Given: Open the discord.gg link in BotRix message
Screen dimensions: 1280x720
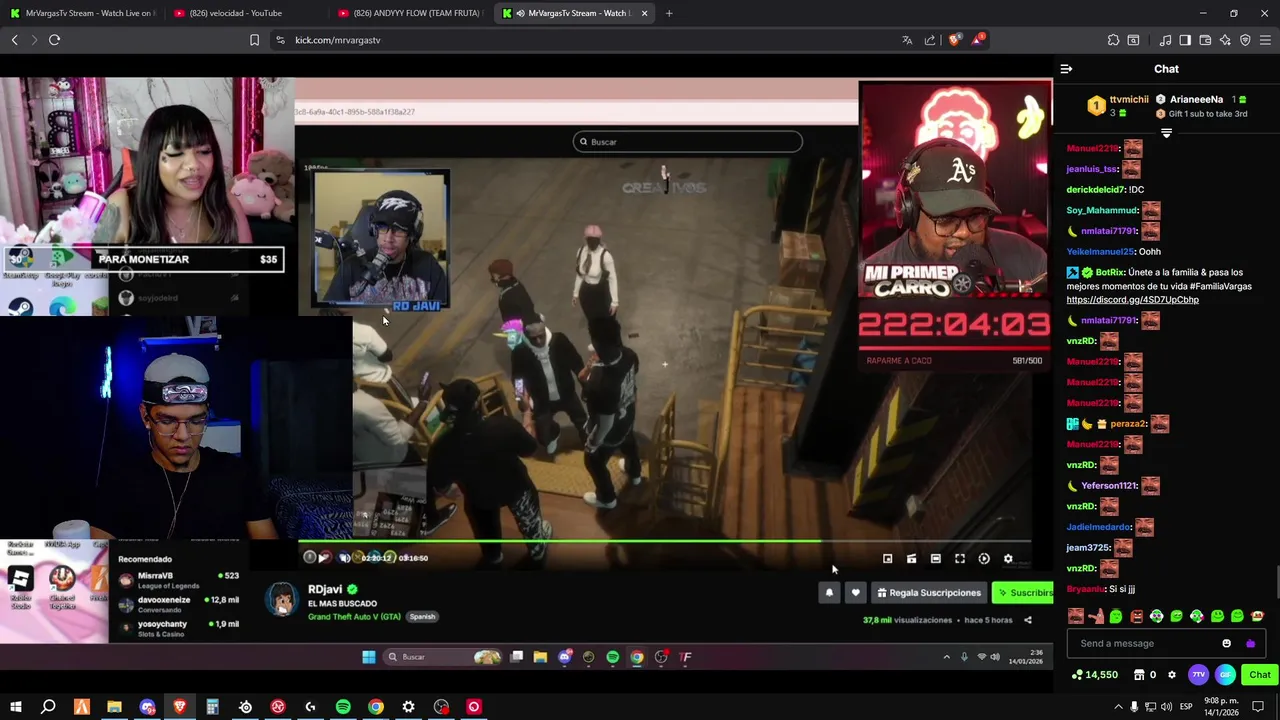Looking at the screenshot, I should [x=1132, y=300].
